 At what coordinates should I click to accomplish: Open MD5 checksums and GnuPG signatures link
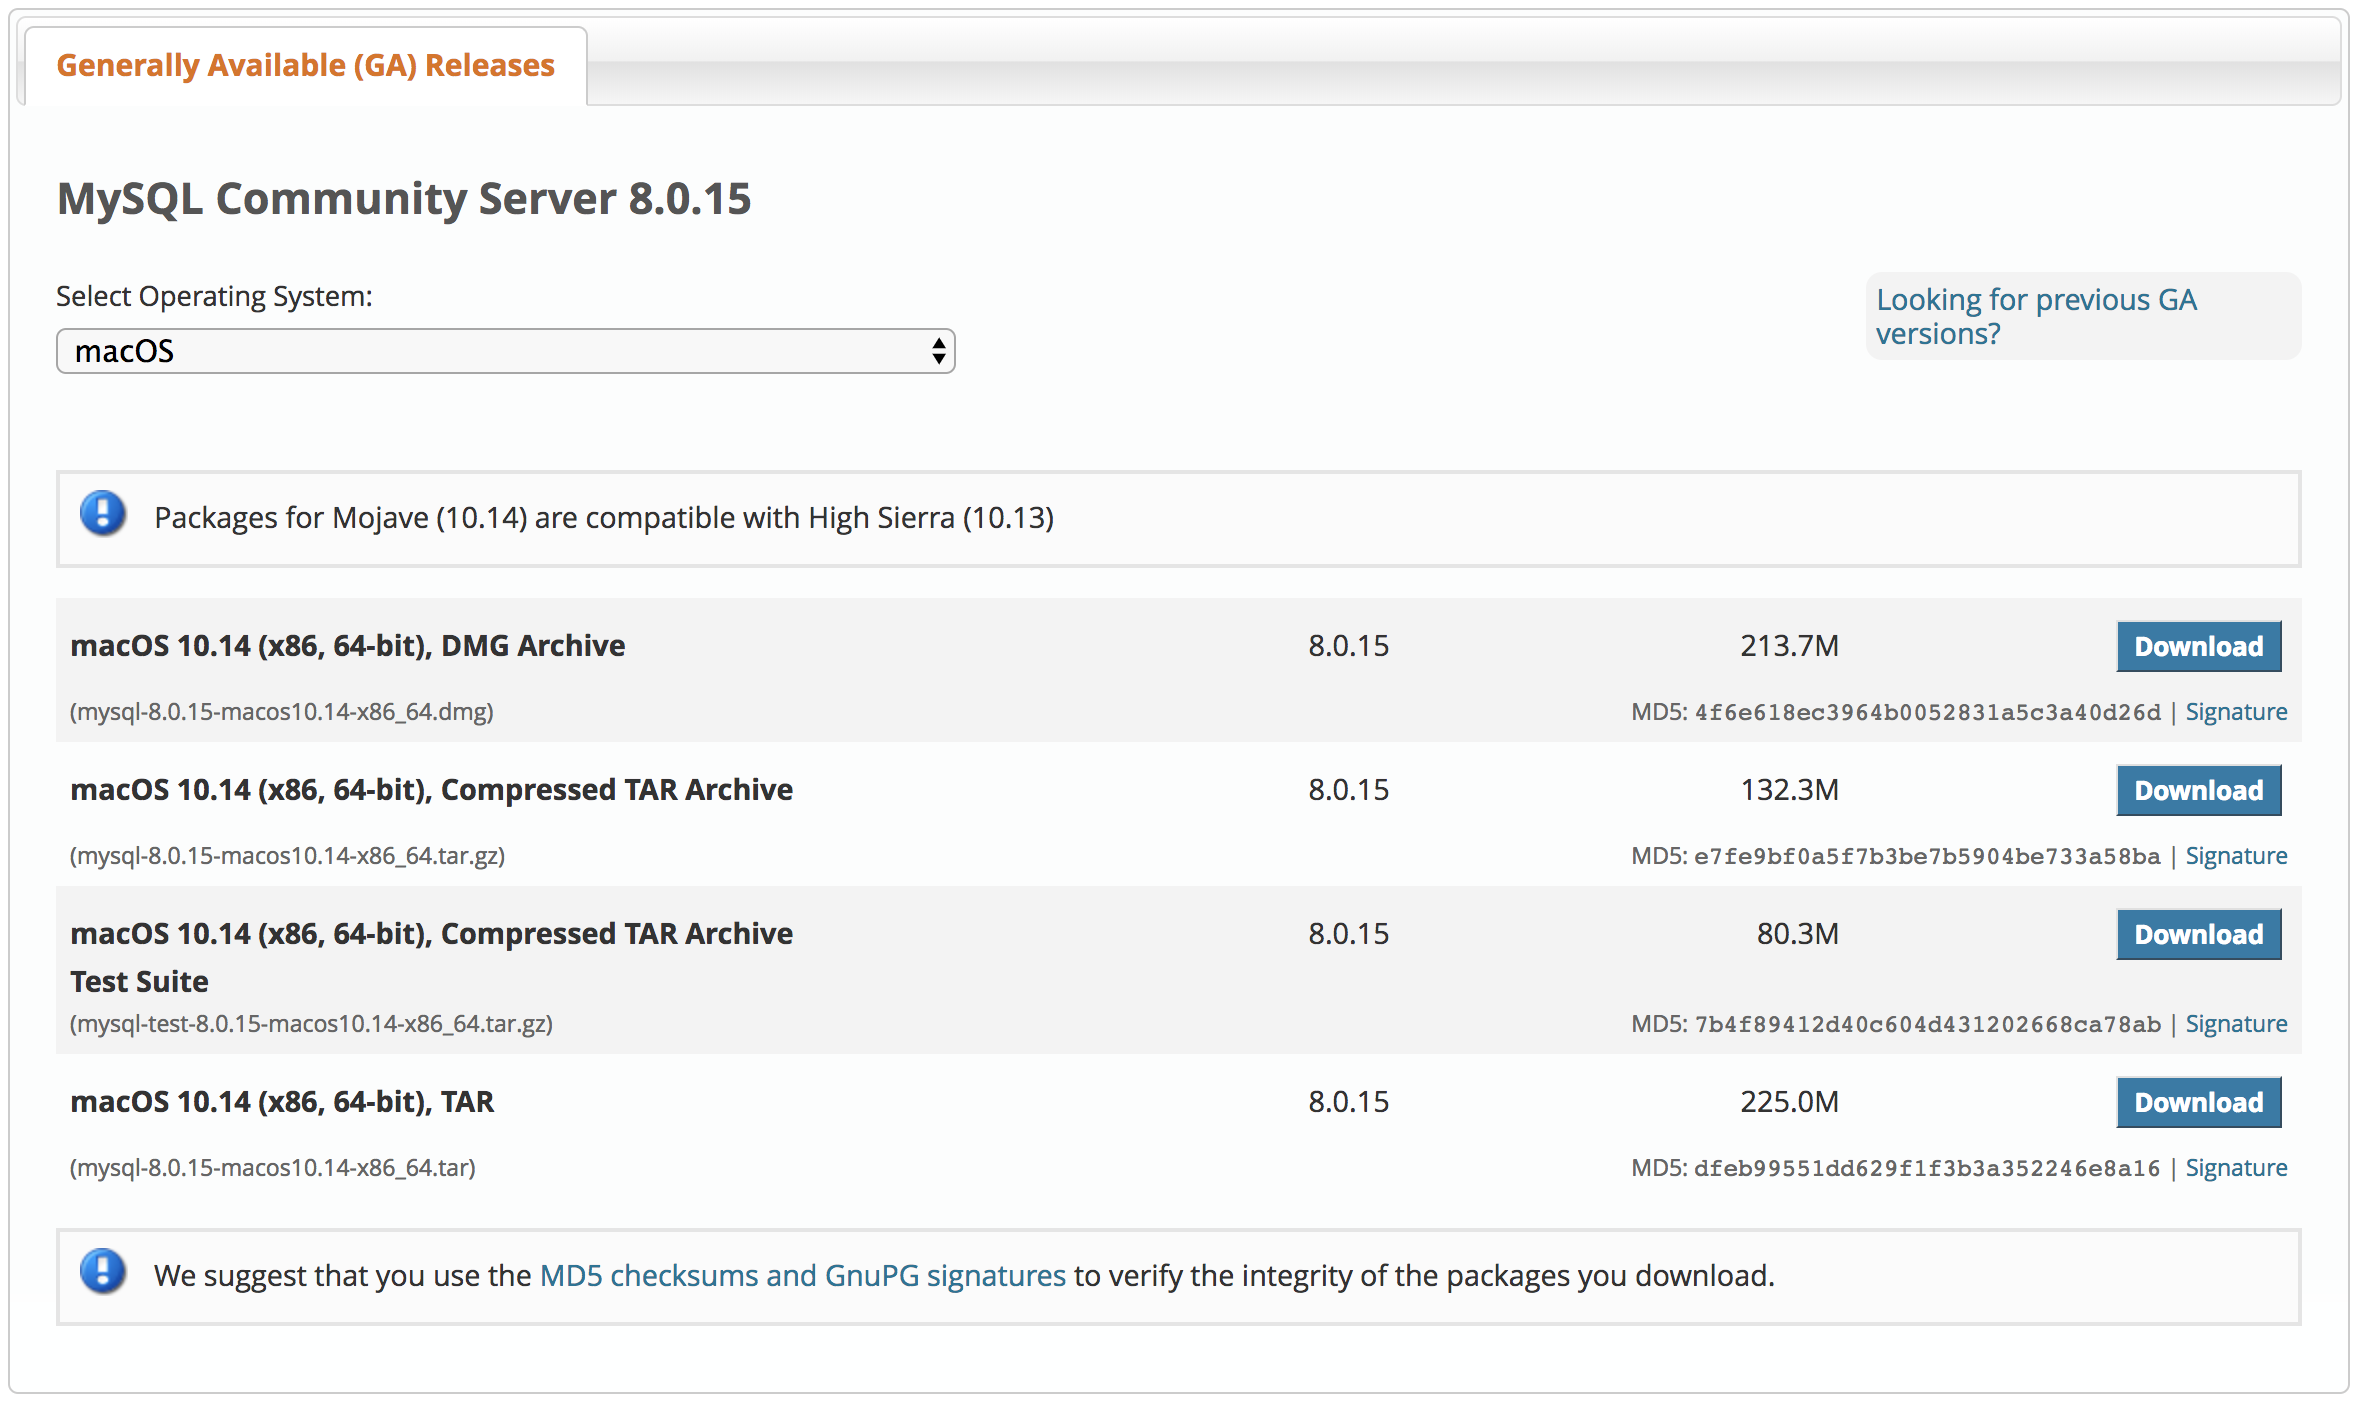[802, 1276]
